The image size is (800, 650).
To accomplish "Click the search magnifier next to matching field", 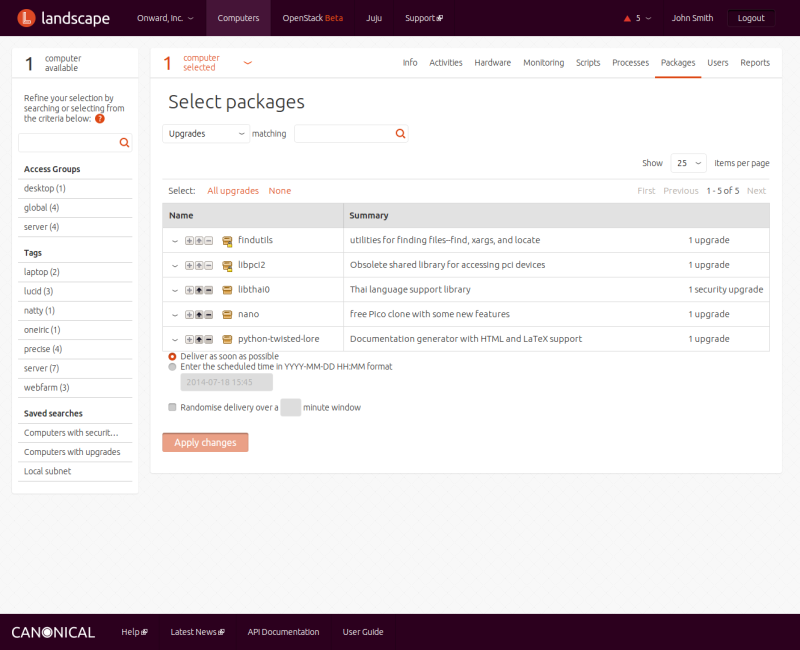I will (400, 134).
